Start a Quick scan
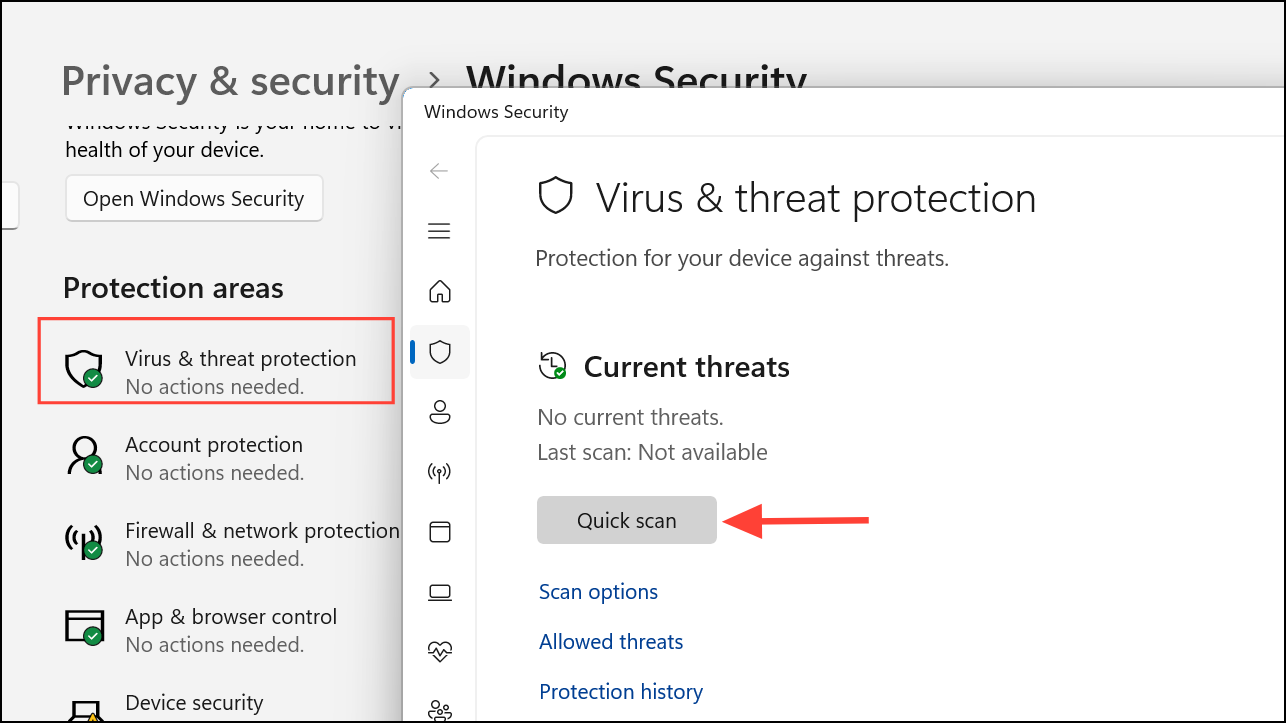This screenshot has width=1286, height=723. [x=626, y=520]
